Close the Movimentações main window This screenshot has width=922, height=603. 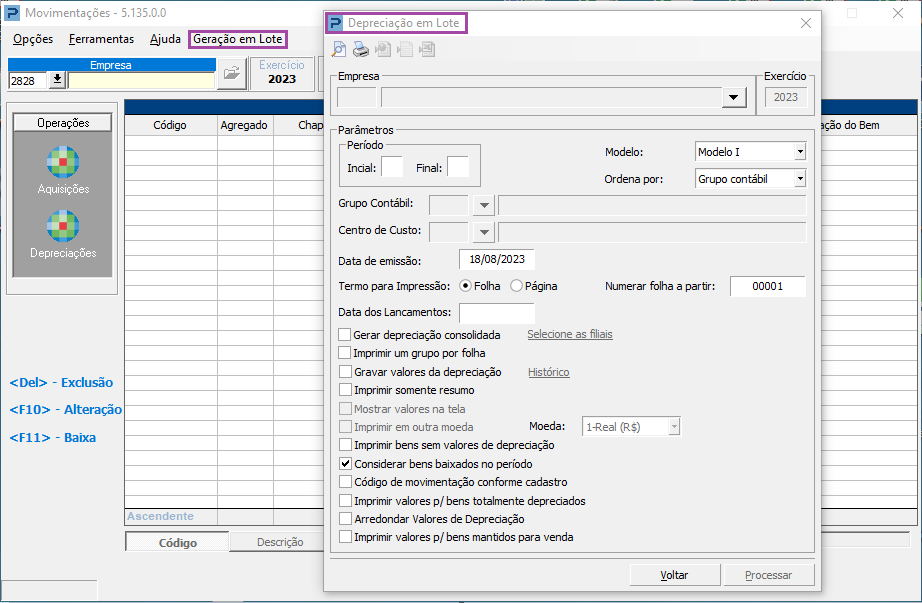click(897, 13)
